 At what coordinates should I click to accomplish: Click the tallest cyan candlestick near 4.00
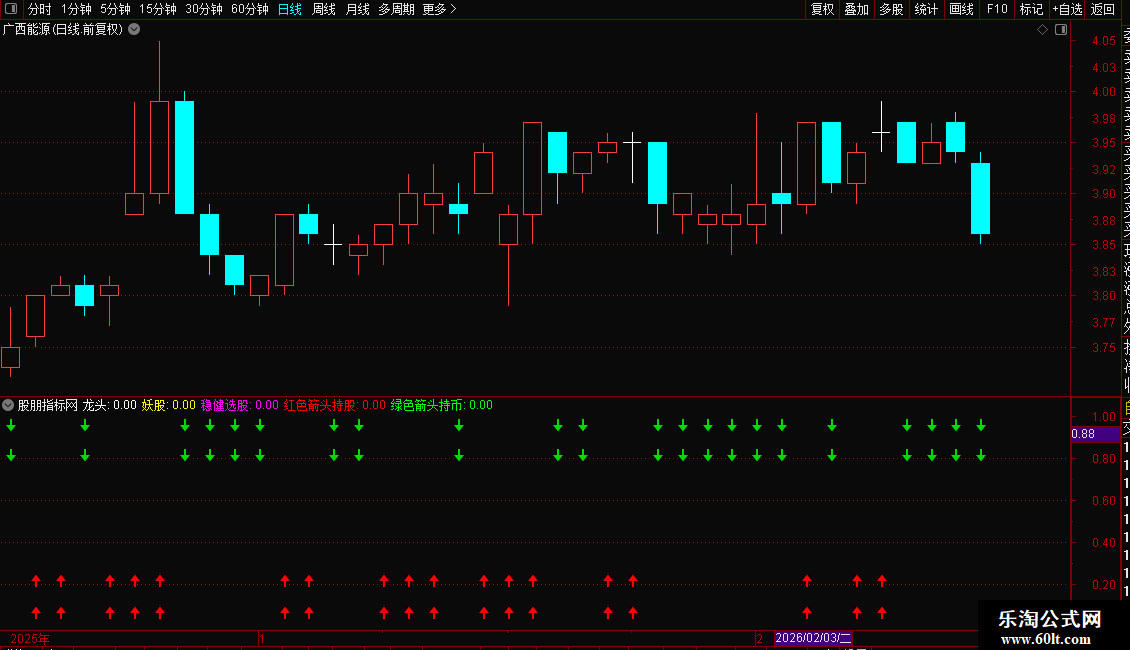click(x=184, y=157)
